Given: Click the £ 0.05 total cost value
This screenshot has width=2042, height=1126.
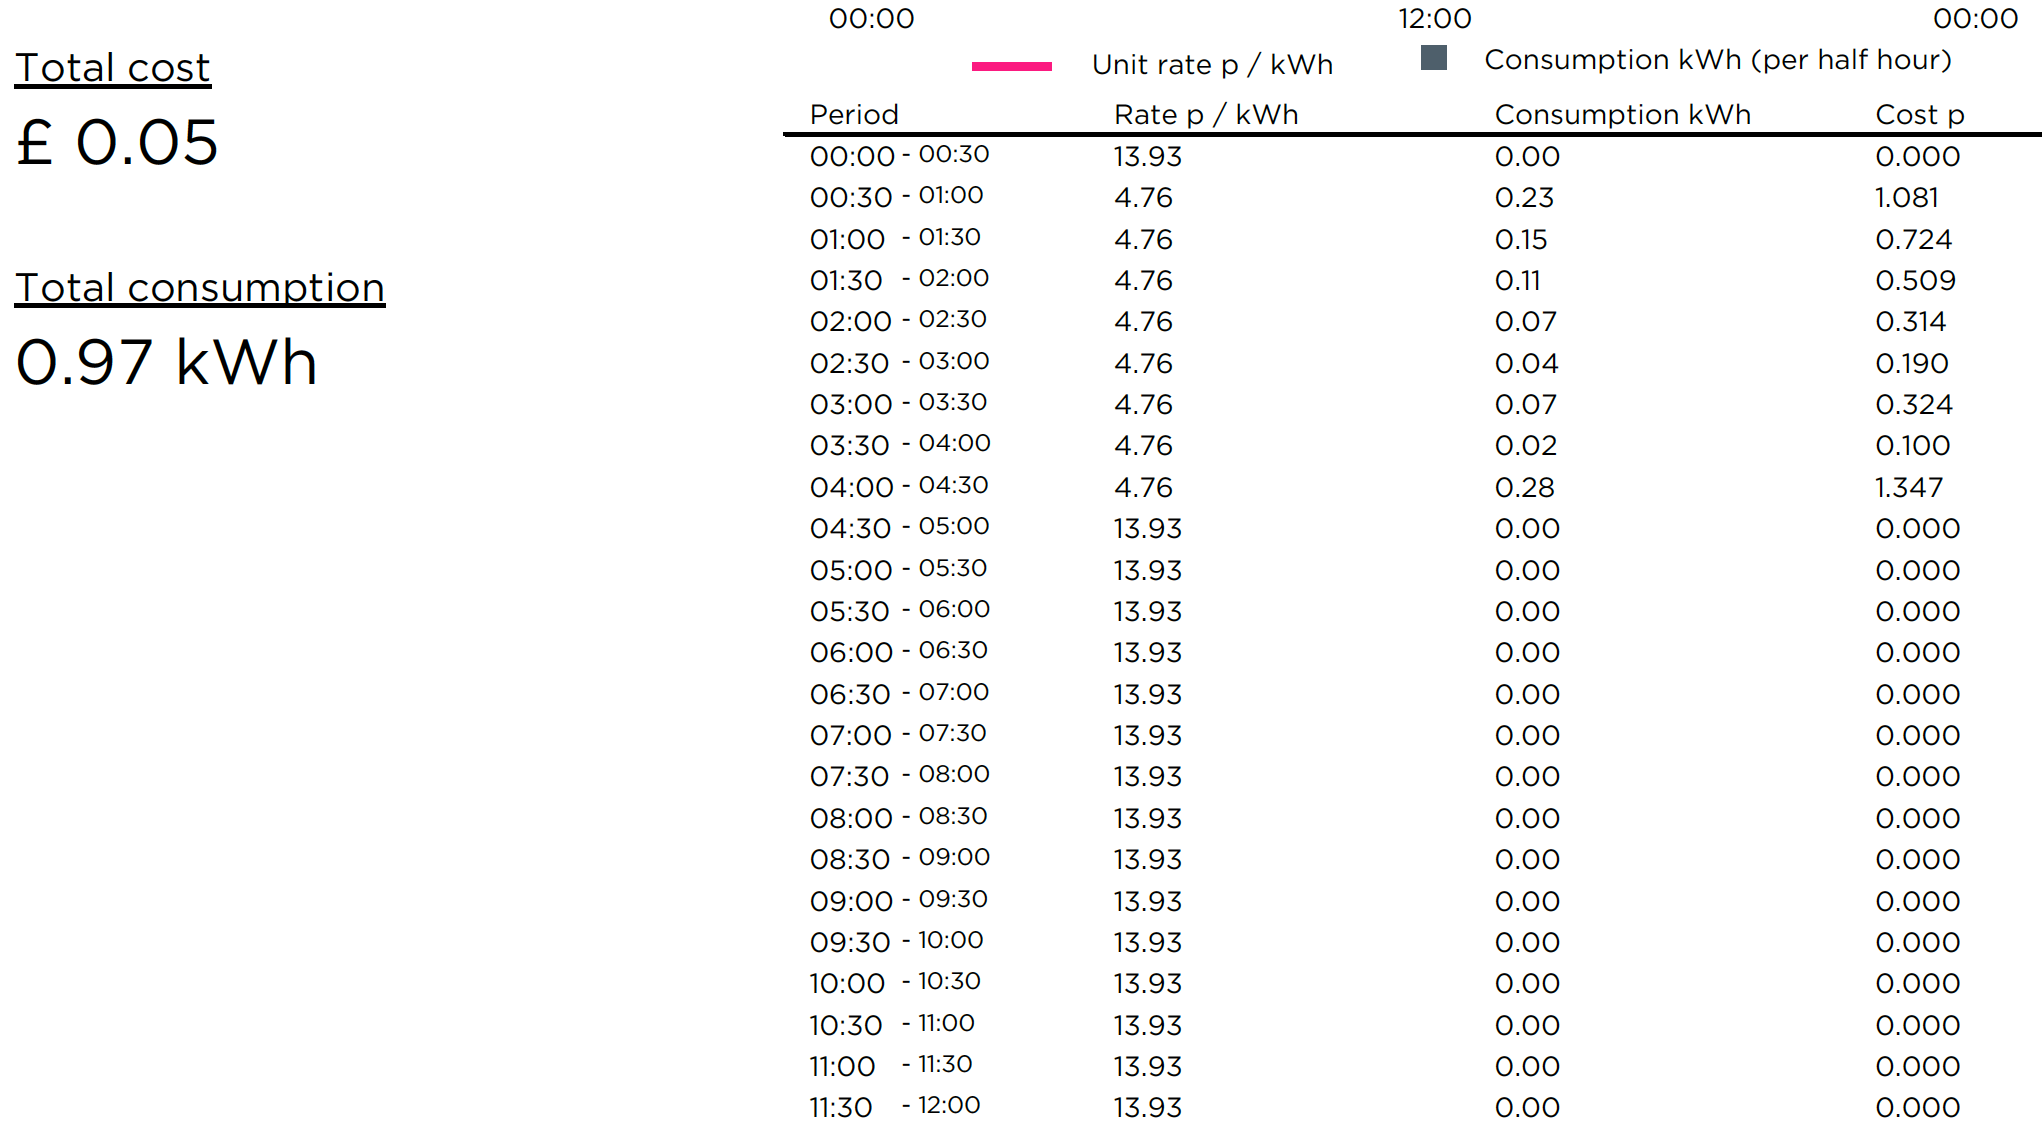Looking at the screenshot, I should pos(117,142).
